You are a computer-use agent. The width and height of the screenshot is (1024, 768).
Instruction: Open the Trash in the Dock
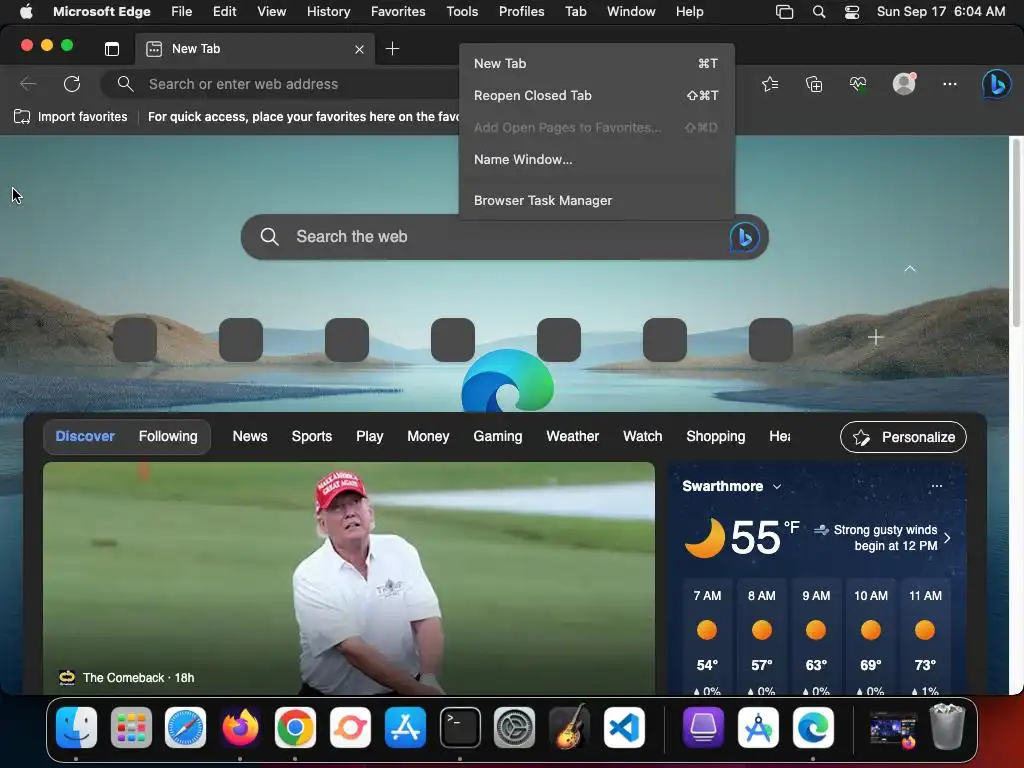[947, 726]
